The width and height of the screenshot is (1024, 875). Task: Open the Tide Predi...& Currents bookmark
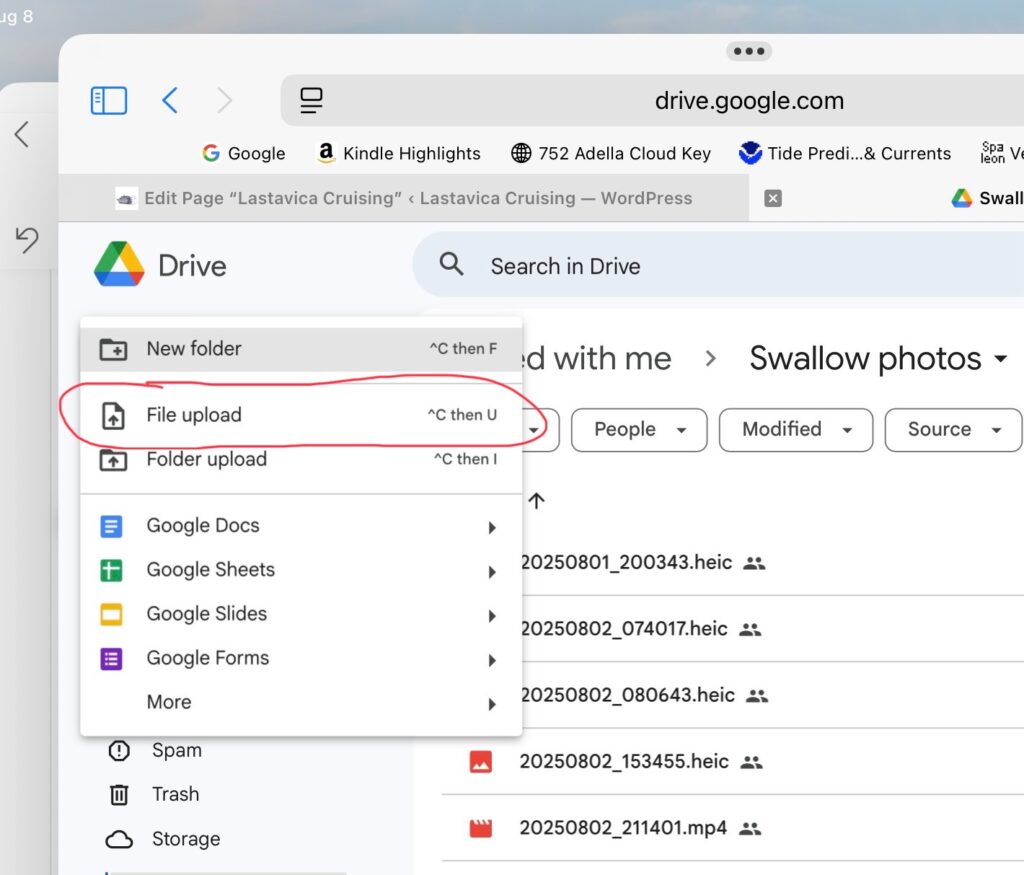844,153
